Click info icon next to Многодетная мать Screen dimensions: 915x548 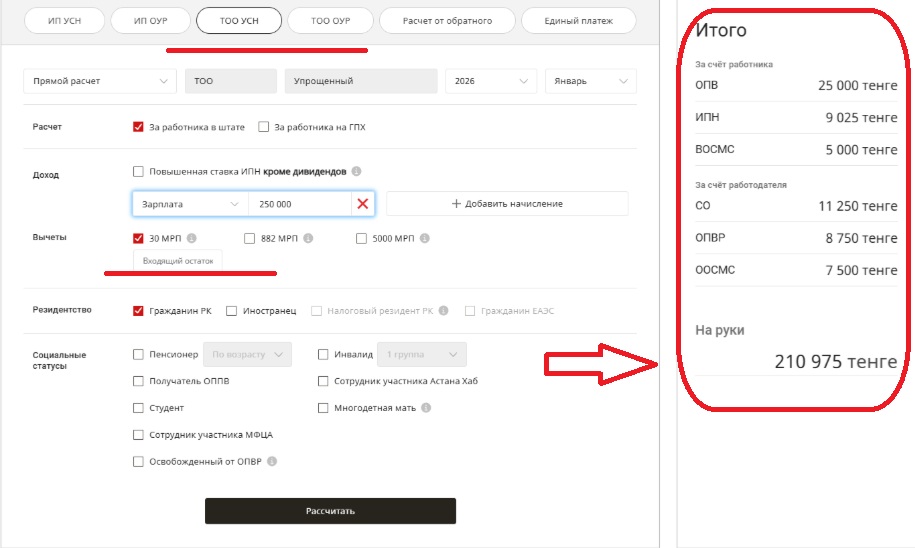[426, 408]
